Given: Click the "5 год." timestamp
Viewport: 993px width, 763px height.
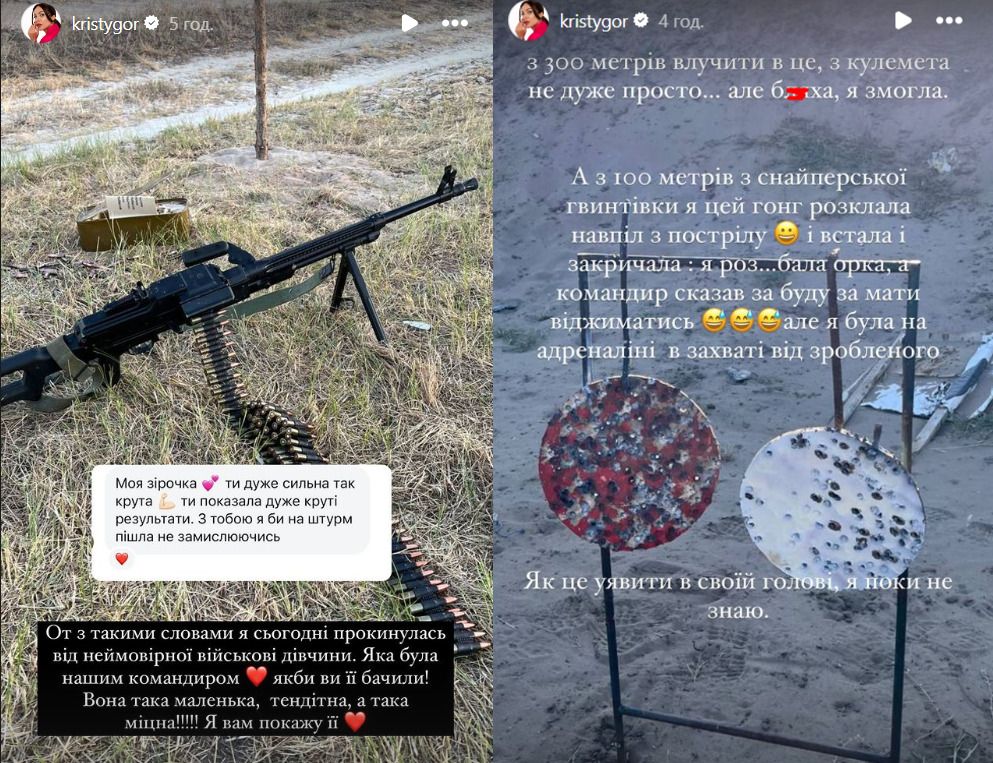Looking at the screenshot, I should click(191, 24).
